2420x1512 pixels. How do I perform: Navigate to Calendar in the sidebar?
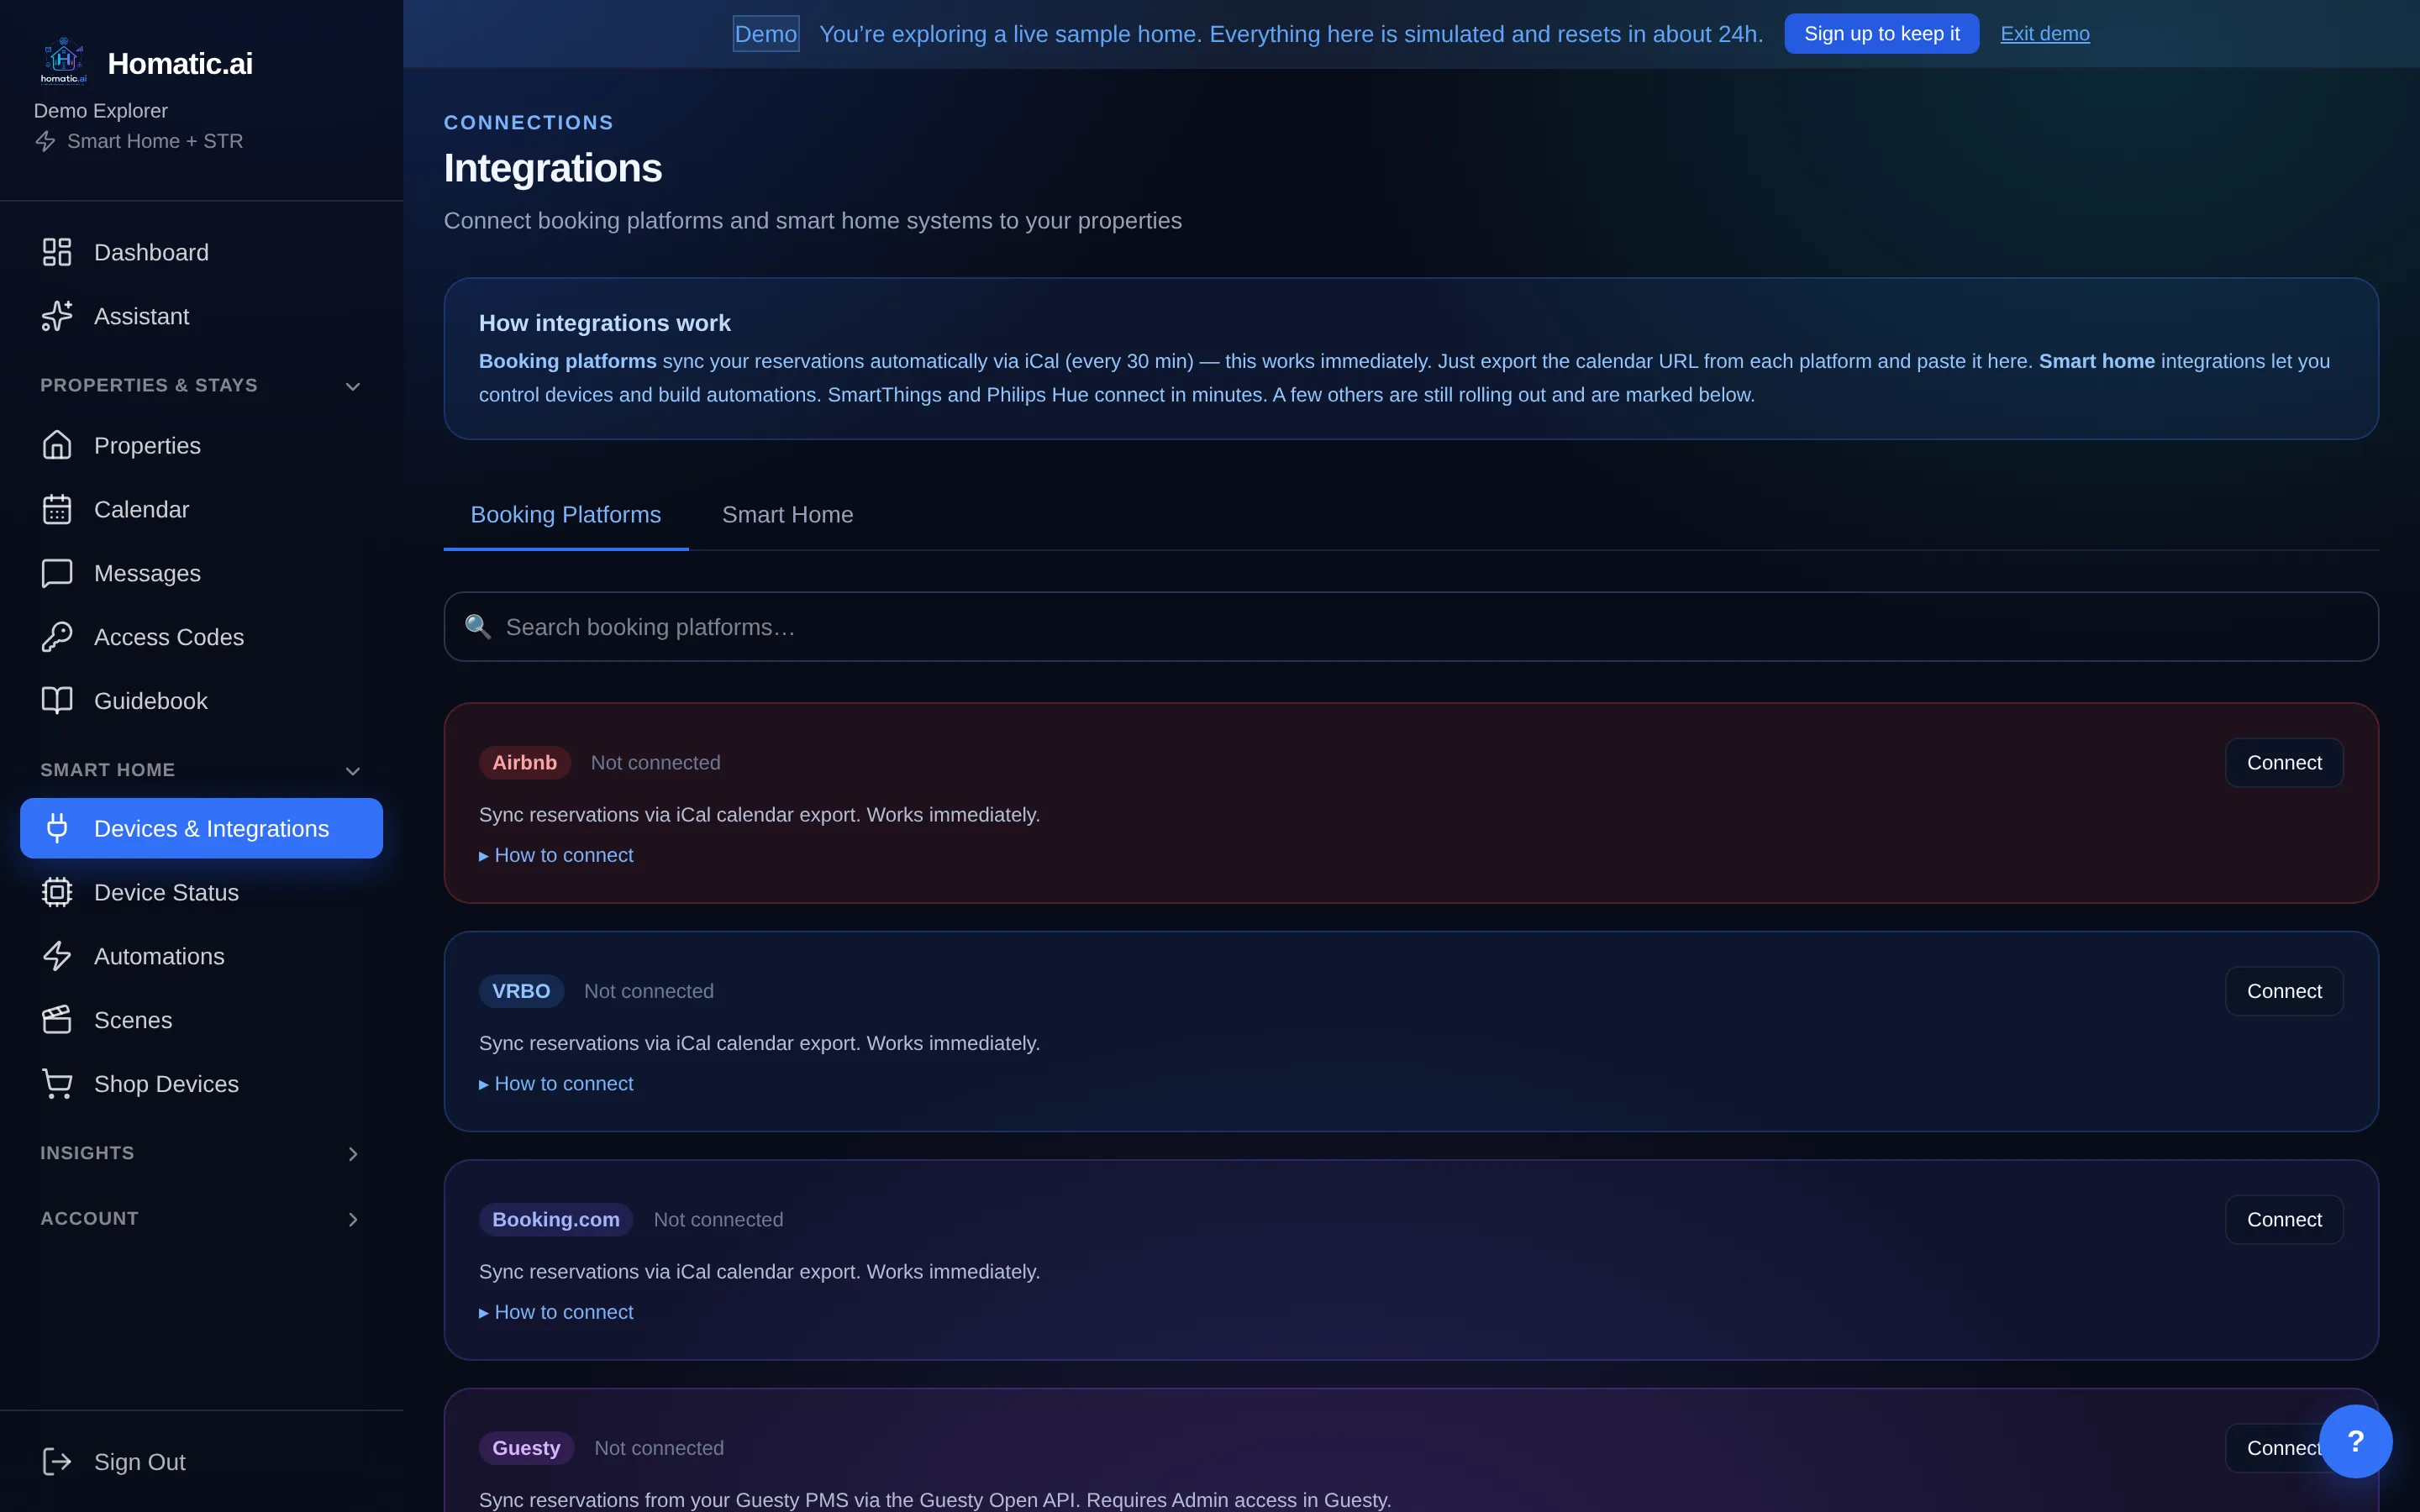pos(201,509)
